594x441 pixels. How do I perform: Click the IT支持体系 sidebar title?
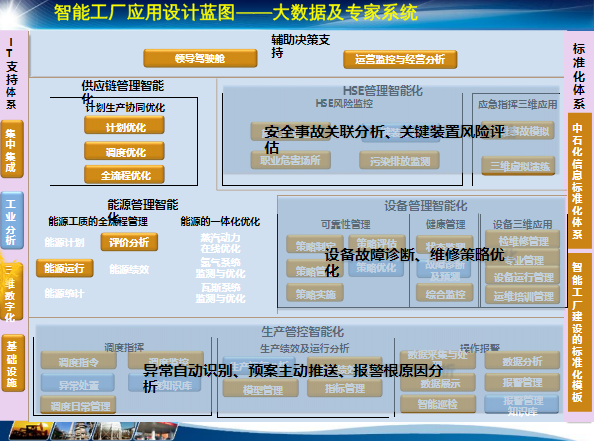(x=11, y=74)
